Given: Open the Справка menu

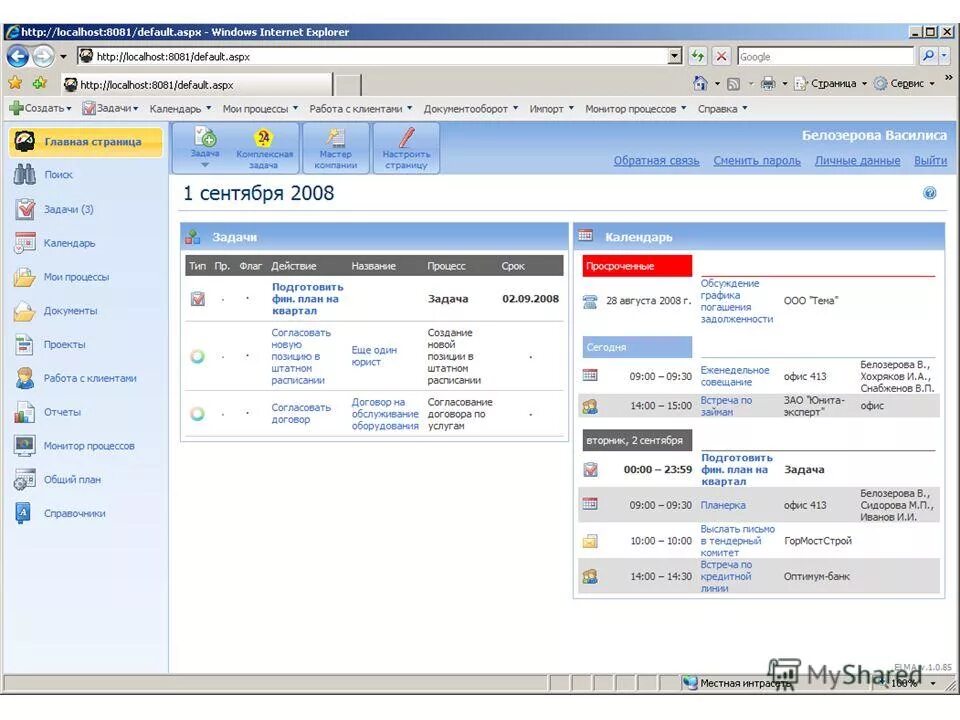Looking at the screenshot, I should pyautogui.click(x=721, y=108).
